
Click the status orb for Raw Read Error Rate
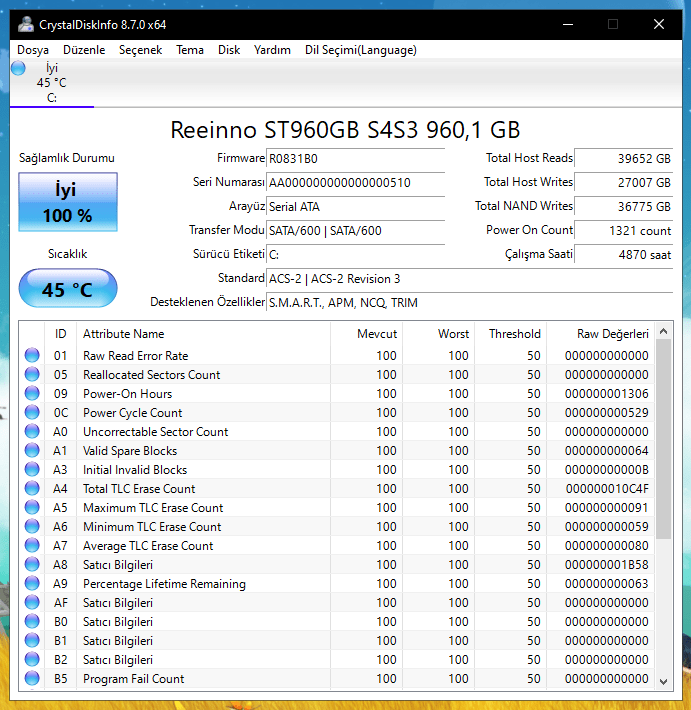32,356
